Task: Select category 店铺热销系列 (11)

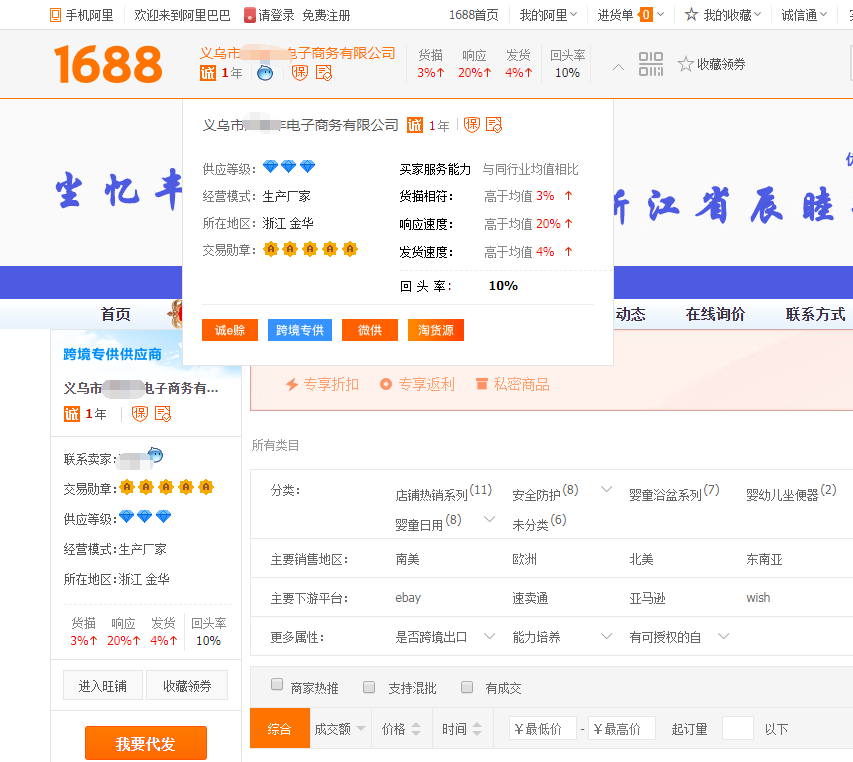Action: pos(443,492)
